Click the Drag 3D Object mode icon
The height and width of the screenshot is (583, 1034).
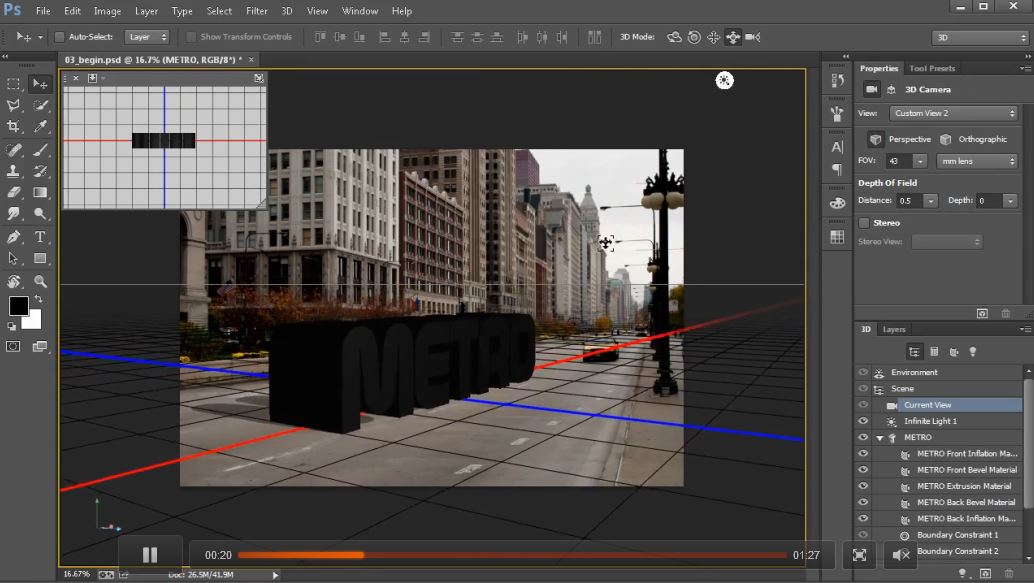click(714, 37)
